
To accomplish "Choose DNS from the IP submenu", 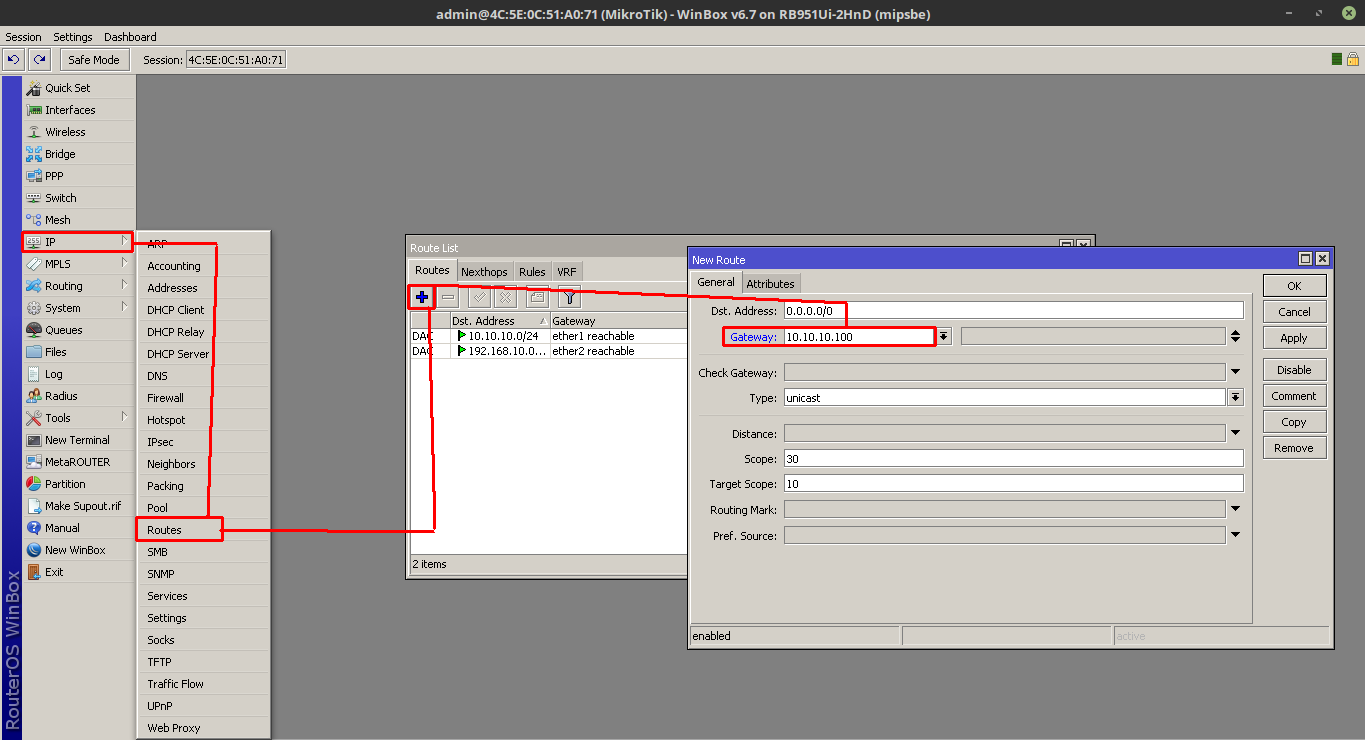I will [x=204, y=376].
